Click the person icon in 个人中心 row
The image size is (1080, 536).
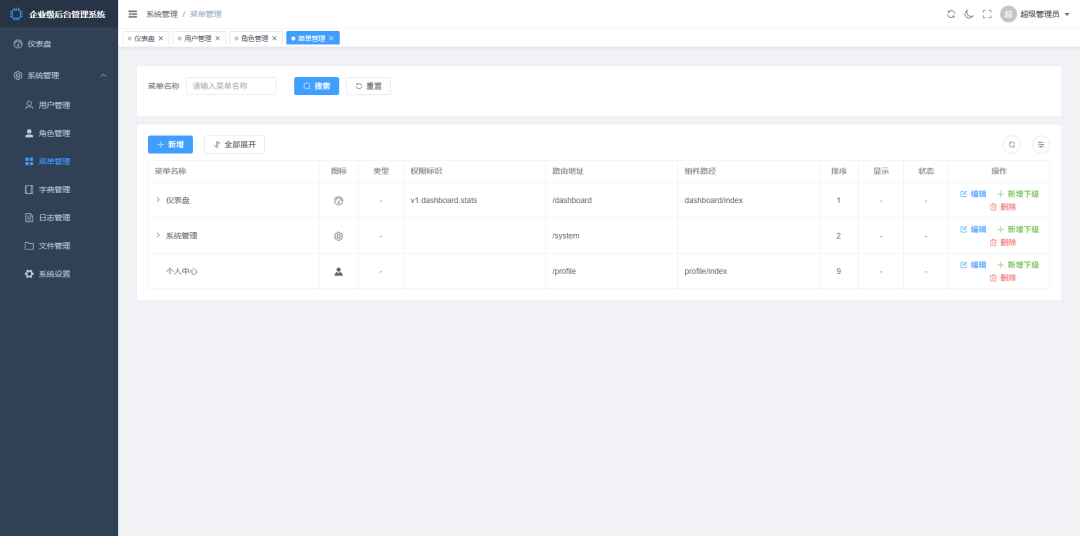point(338,271)
